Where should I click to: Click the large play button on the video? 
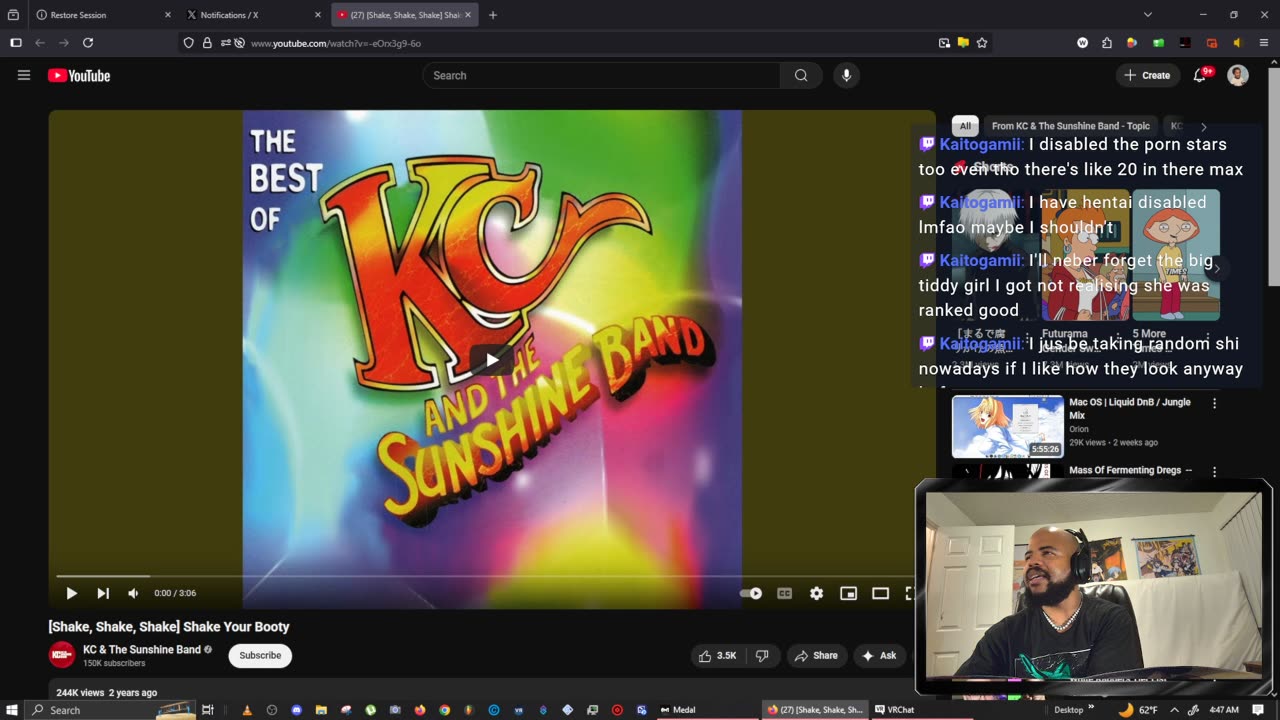click(x=492, y=360)
